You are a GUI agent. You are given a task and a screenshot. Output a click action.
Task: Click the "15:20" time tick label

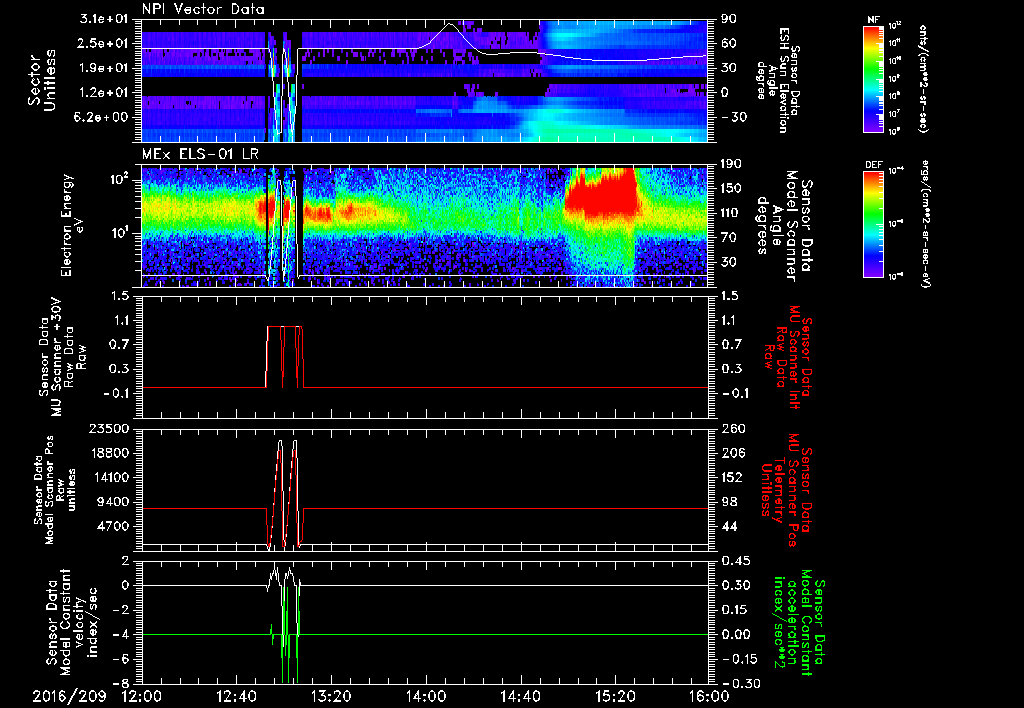pyautogui.click(x=615, y=696)
